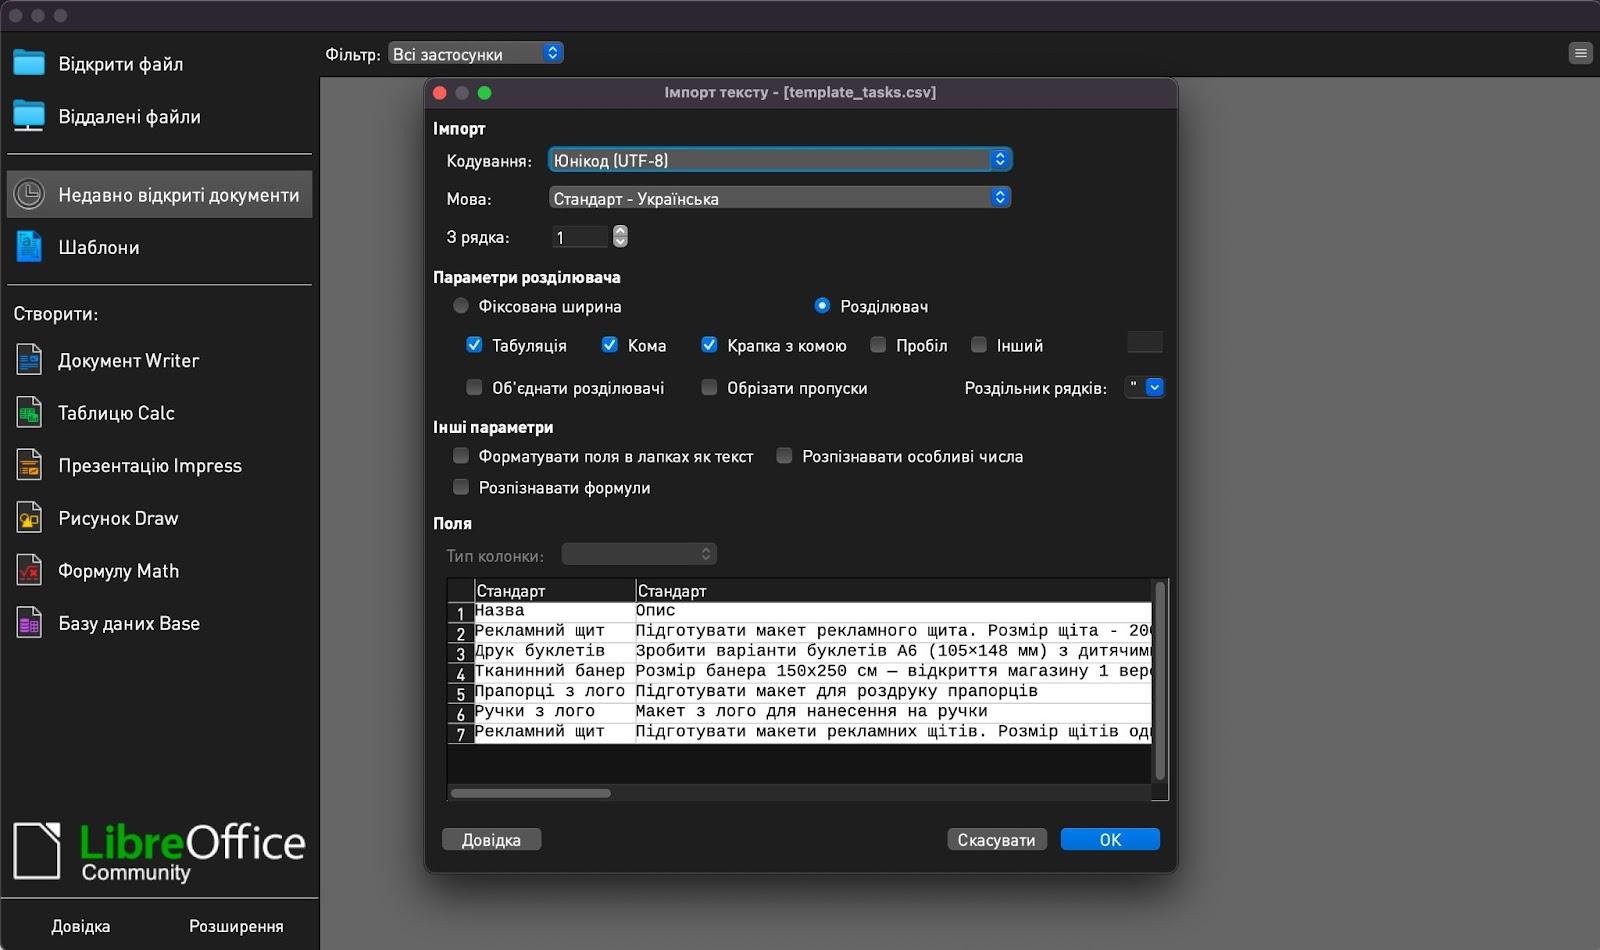Screen dimensions: 1600x950
Task: Open the Розширення item at the bottom
Action: (x=236, y=926)
